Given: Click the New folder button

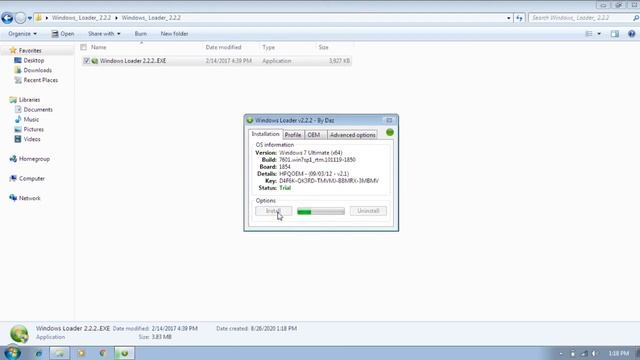Looking at the screenshot, I should click(x=174, y=34).
